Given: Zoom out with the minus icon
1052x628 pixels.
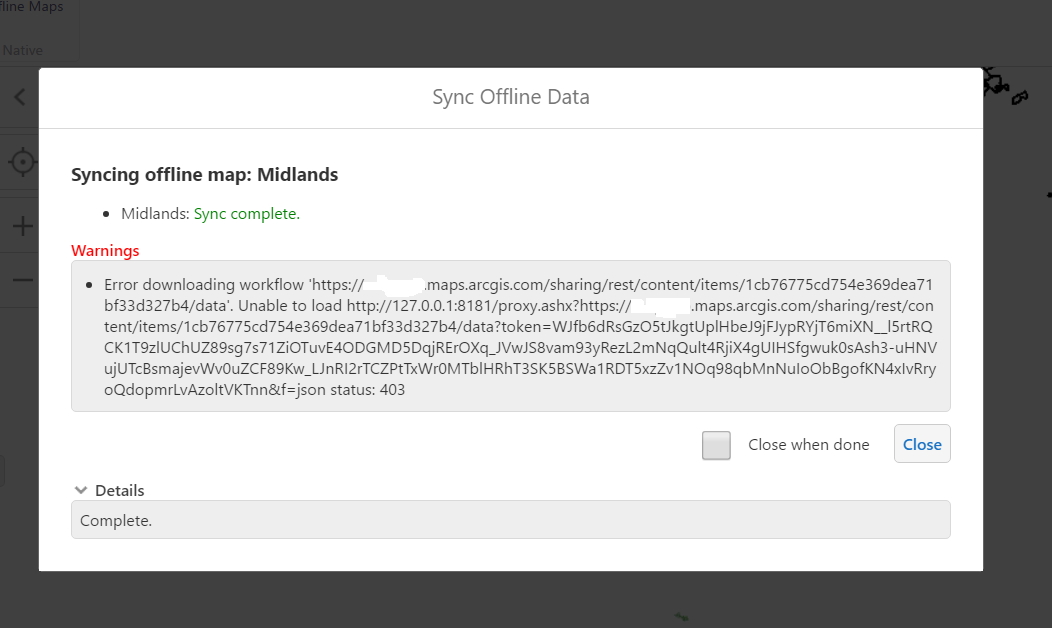Looking at the screenshot, I should (x=23, y=280).
